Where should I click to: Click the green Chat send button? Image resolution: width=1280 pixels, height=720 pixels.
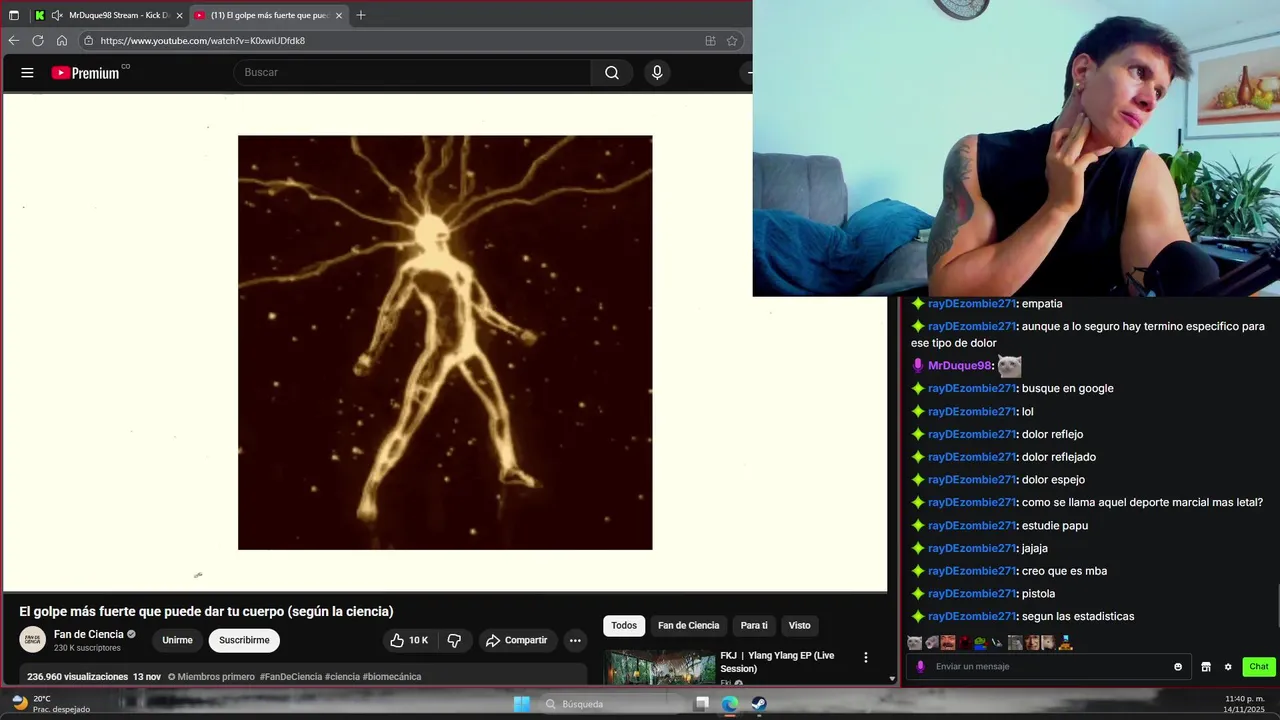pyautogui.click(x=1259, y=667)
